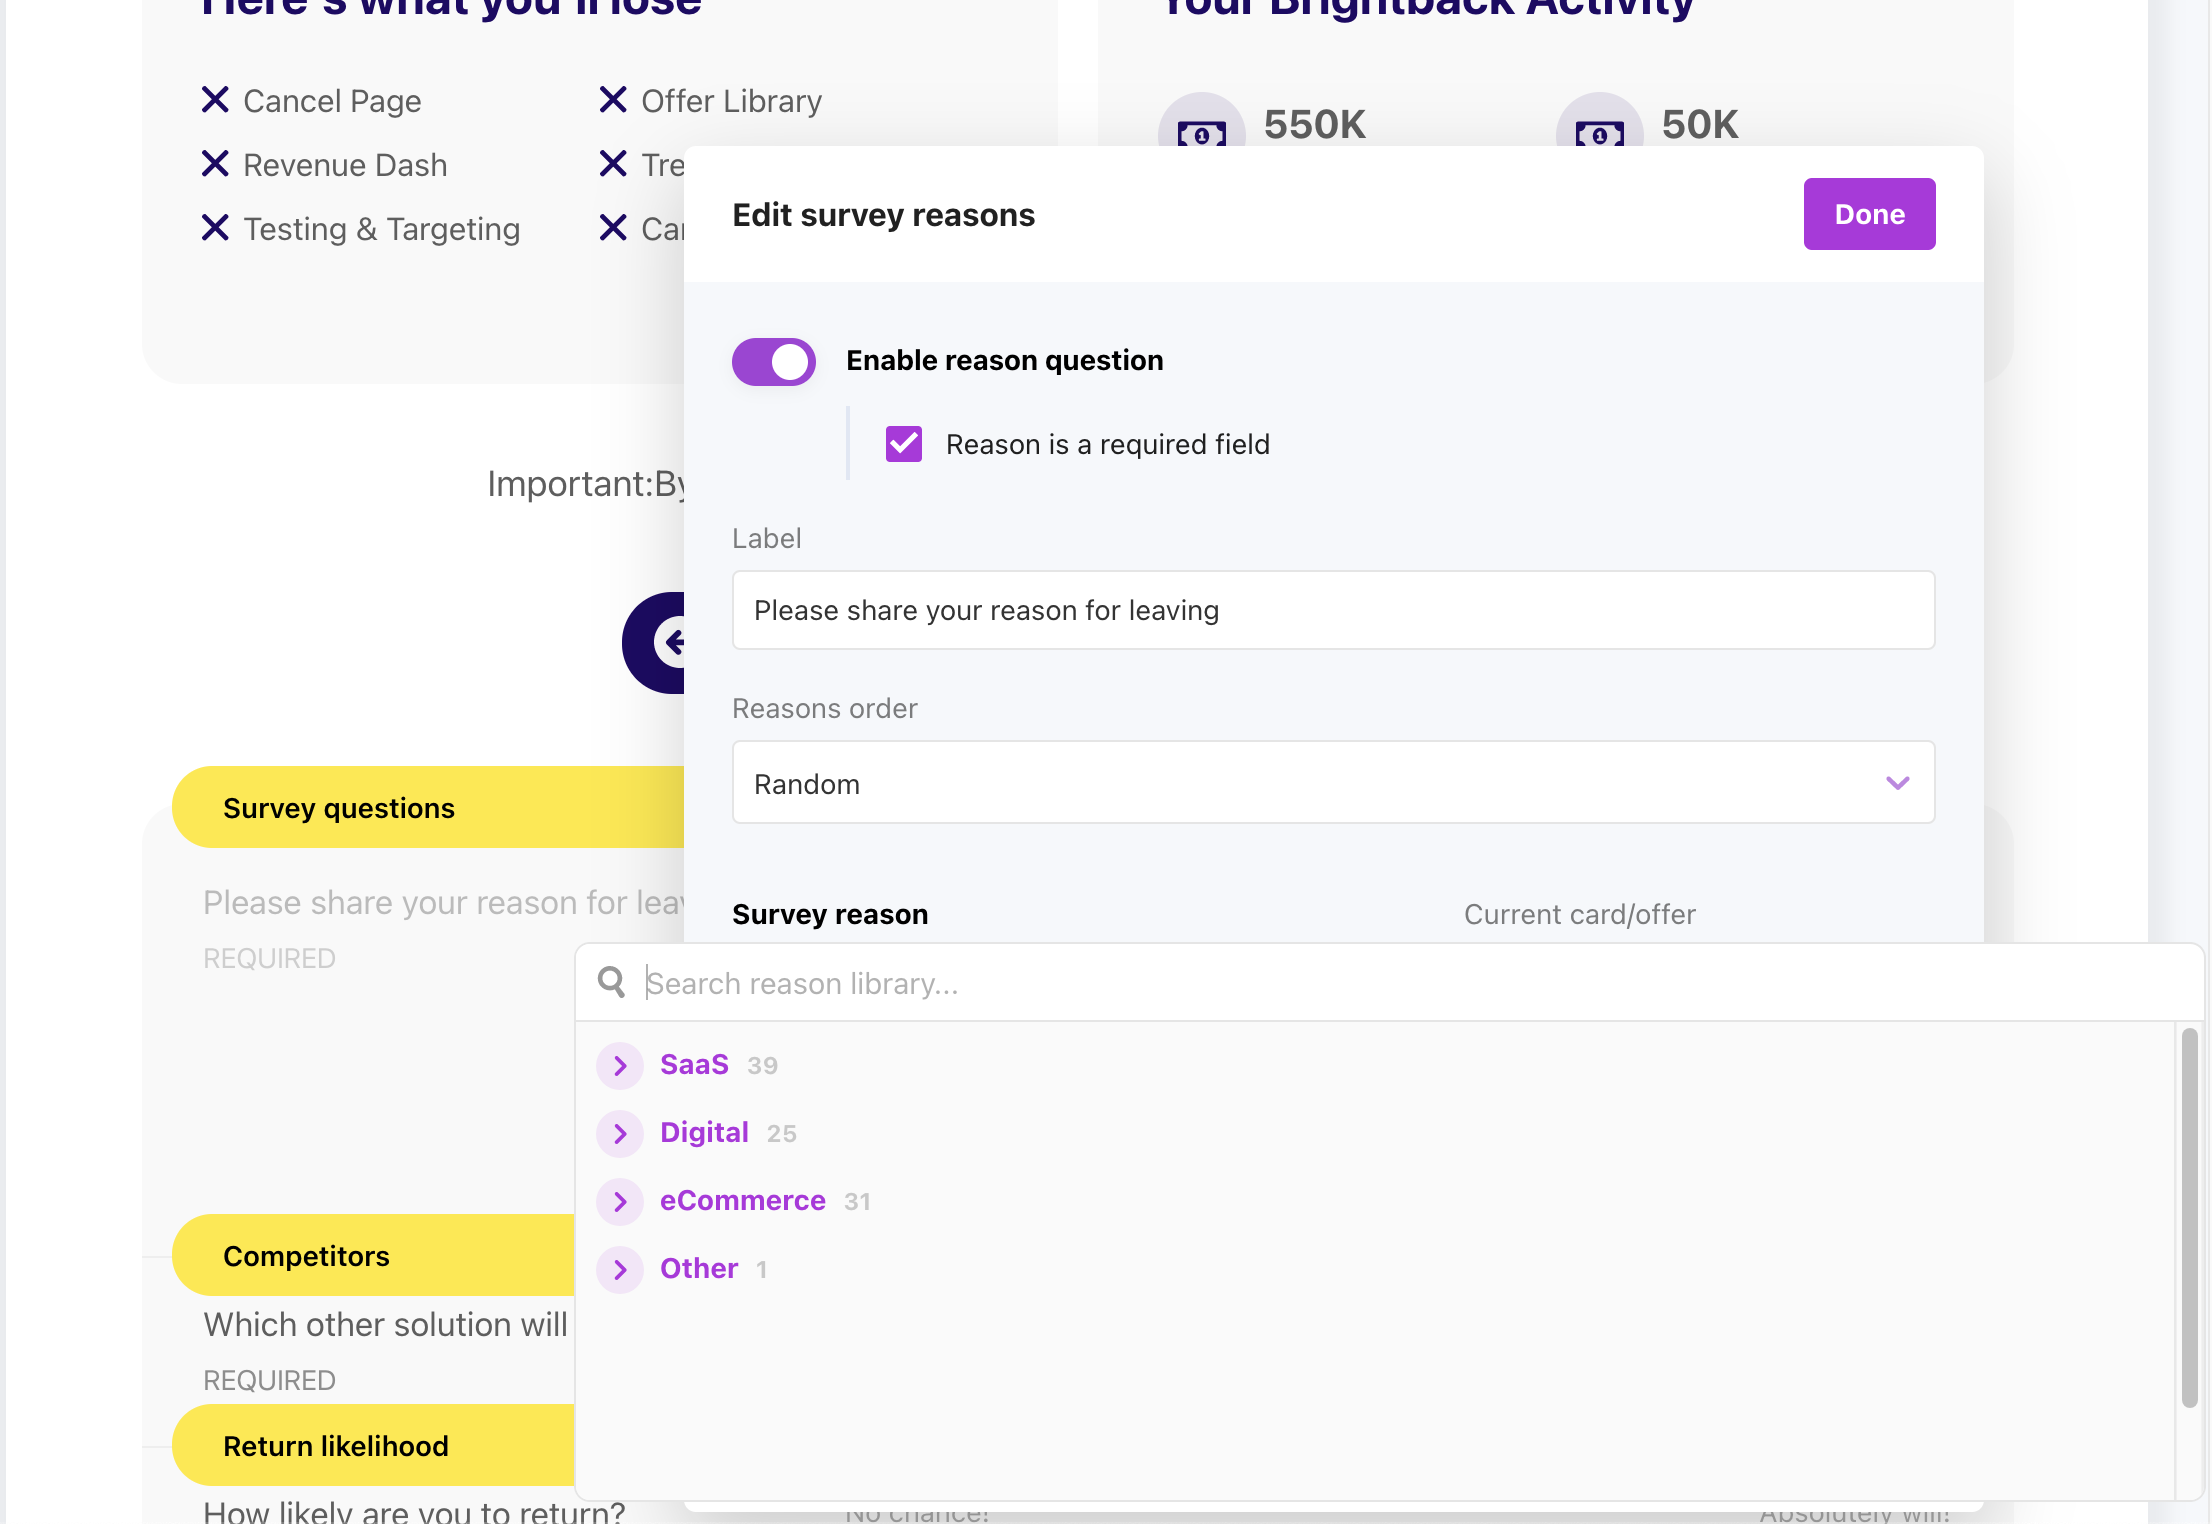Open the Reasons order Random dropdown
Image resolution: width=2212 pixels, height=1524 pixels.
click(1333, 783)
